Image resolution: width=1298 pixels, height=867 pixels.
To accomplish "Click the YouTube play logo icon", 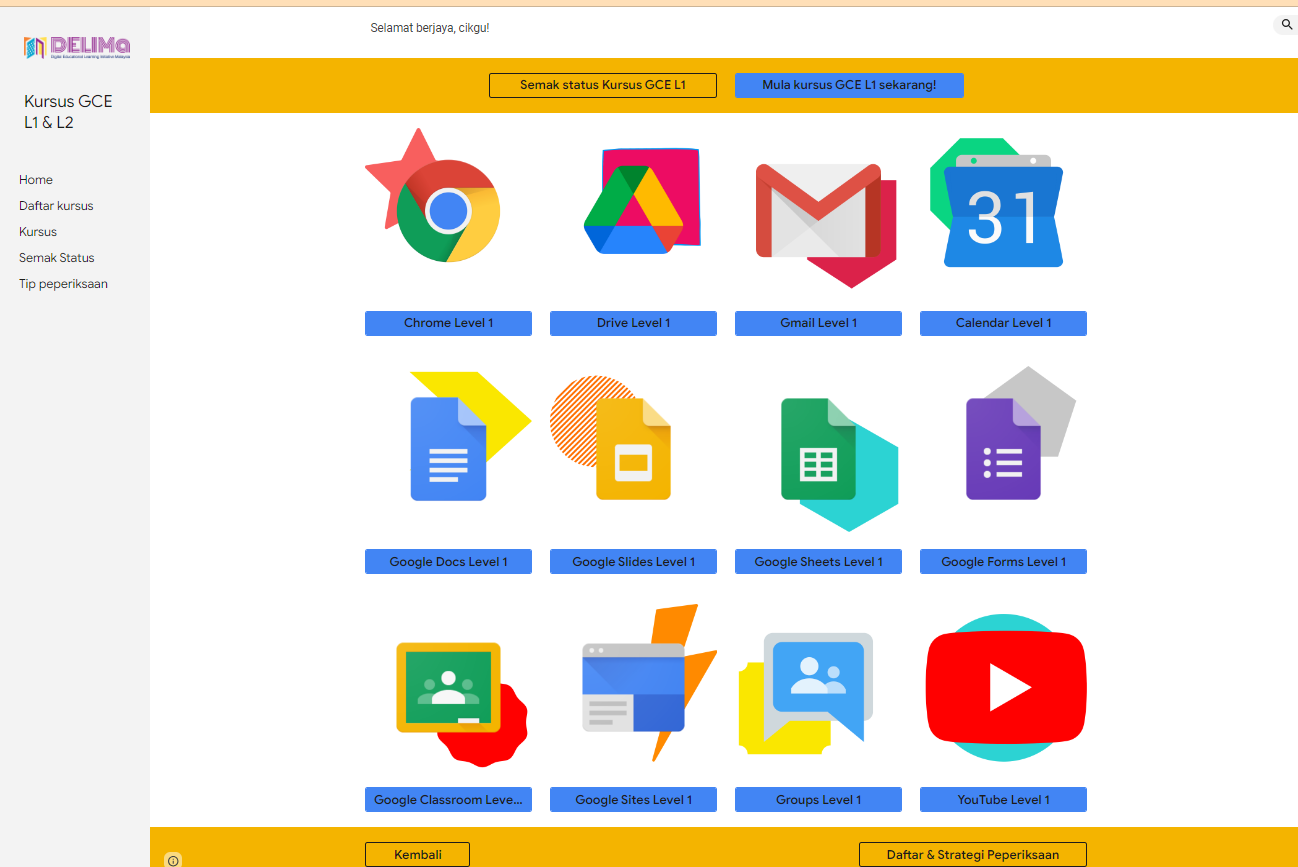I will [x=1006, y=688].
